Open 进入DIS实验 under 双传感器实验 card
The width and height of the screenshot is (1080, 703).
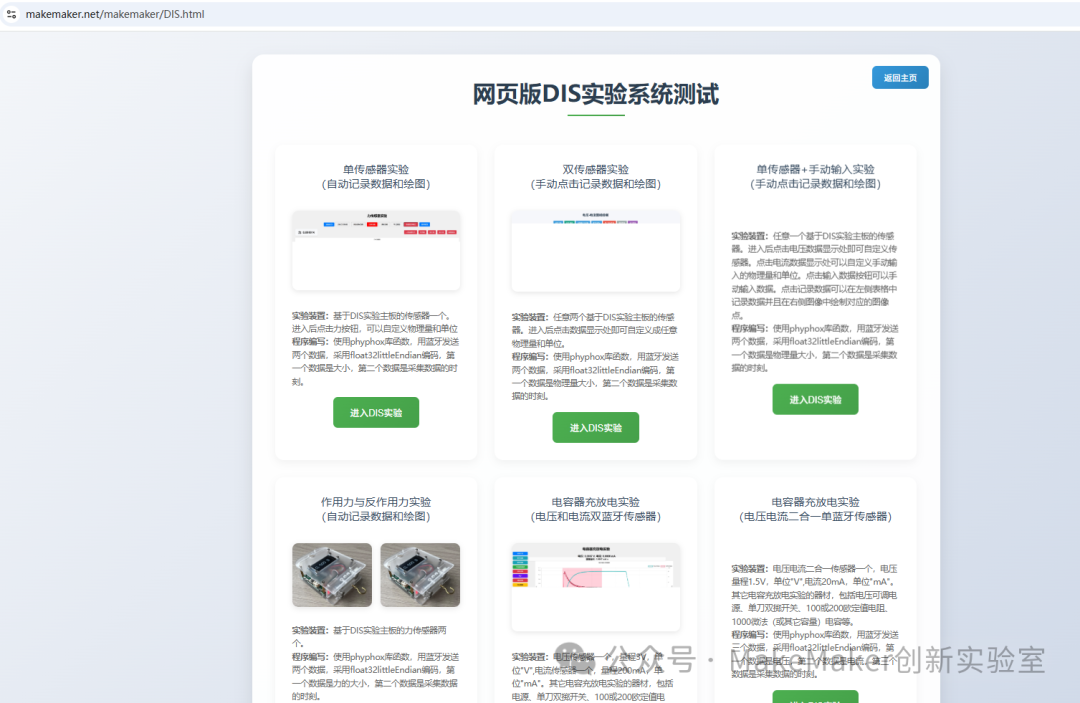click(x=596, y=428)
